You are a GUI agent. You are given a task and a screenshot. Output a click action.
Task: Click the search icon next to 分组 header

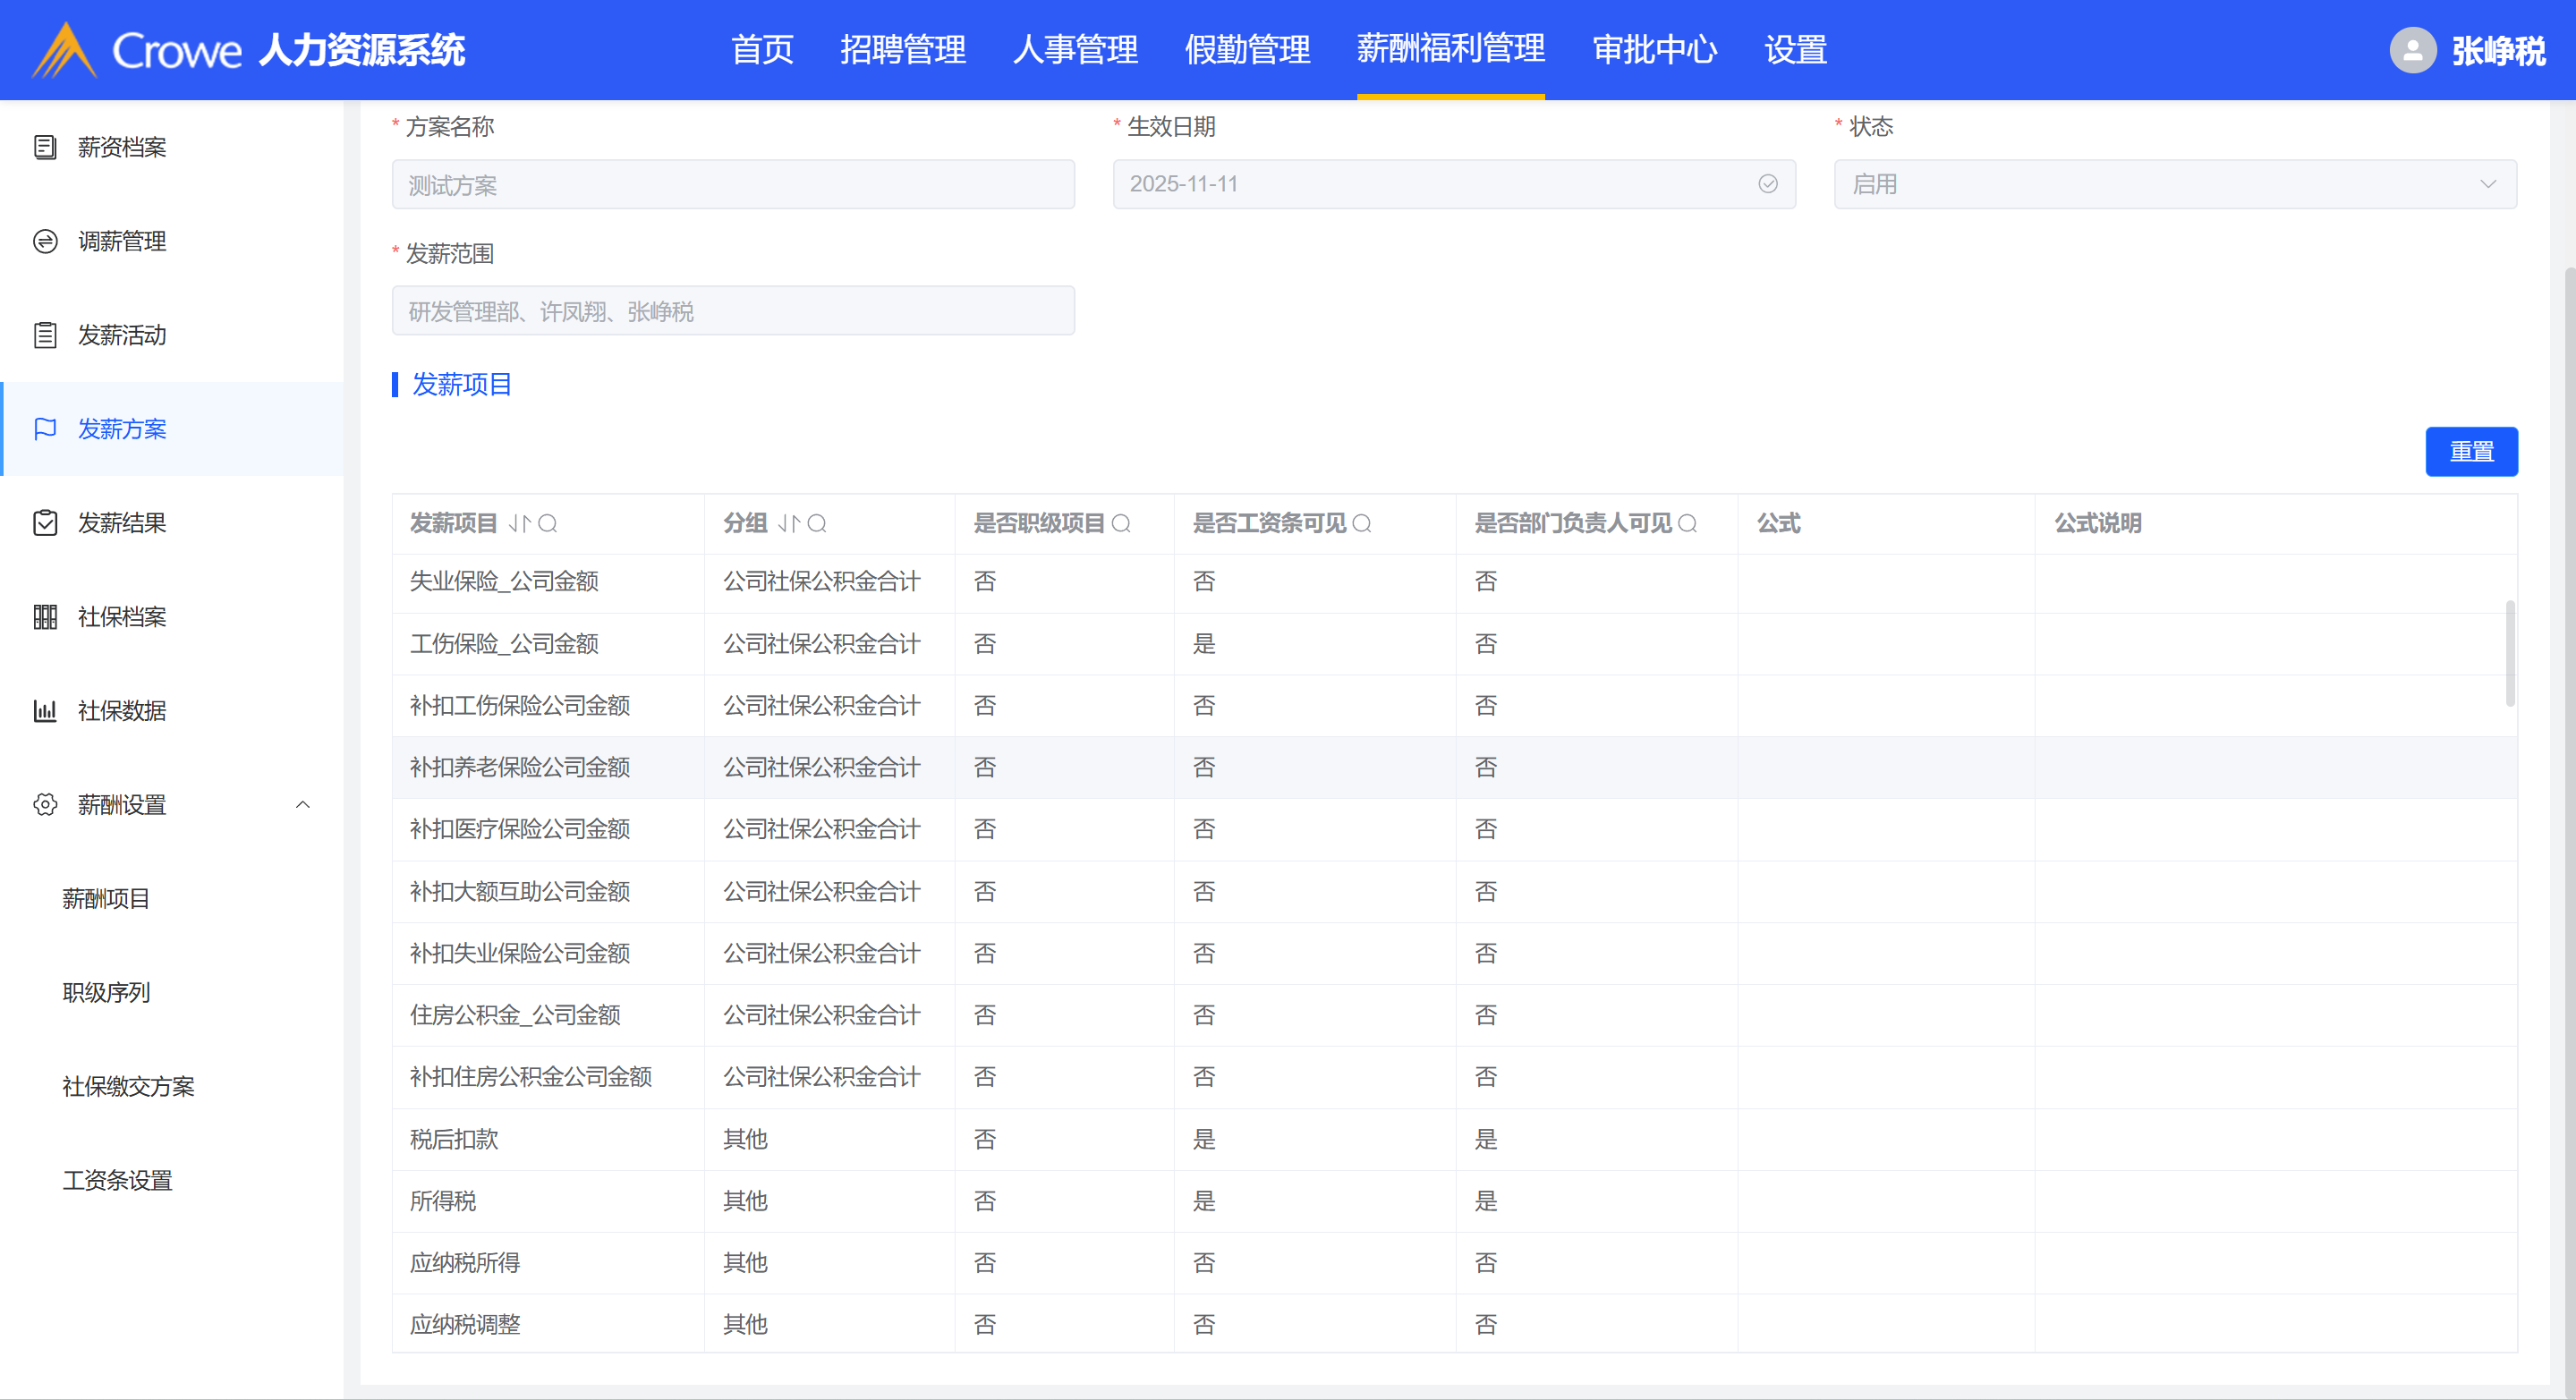pos(817,523)
